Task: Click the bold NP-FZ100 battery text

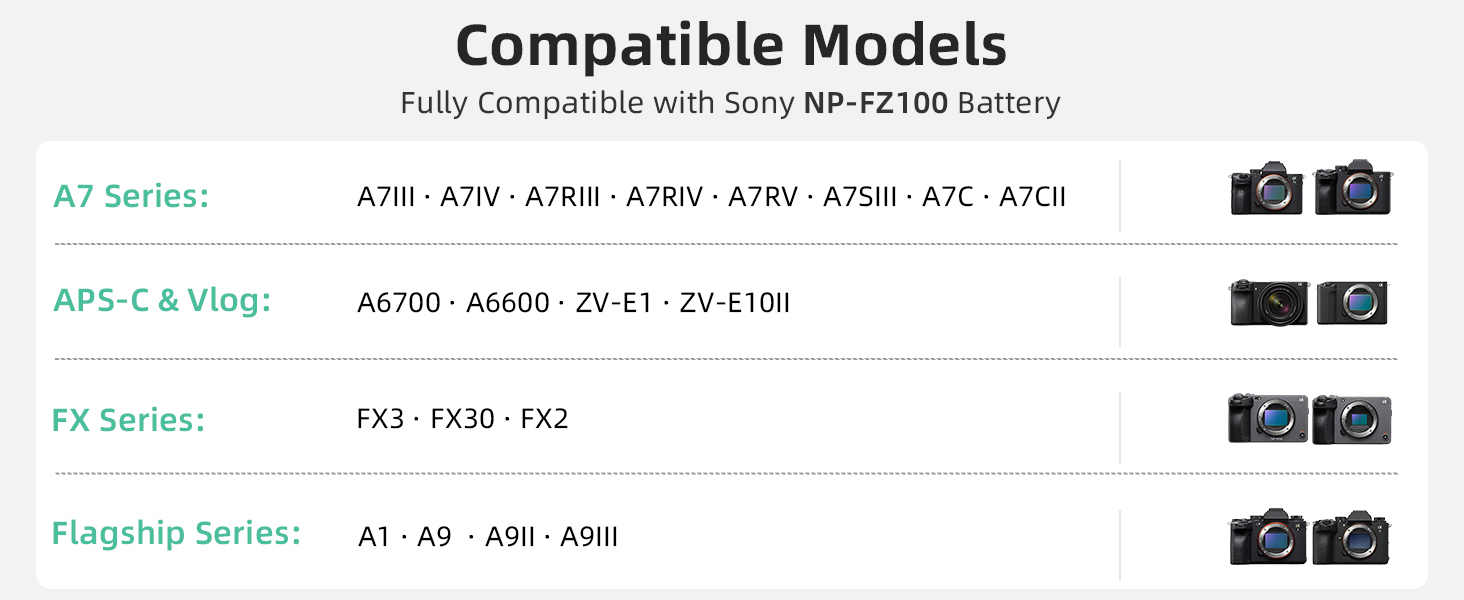Action: 875,103
